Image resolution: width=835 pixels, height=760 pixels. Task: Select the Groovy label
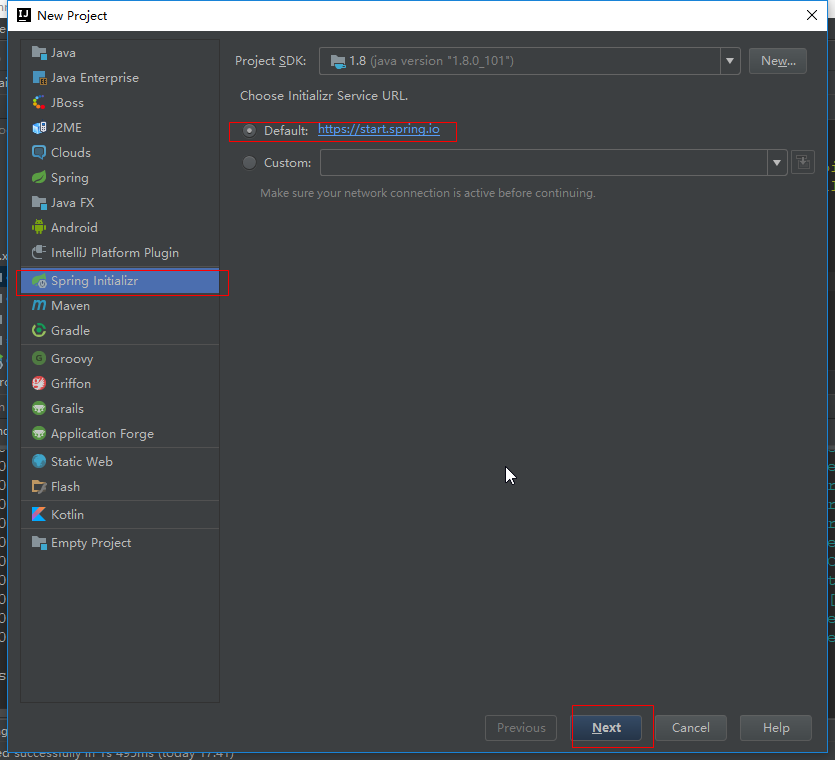point(72,359)
